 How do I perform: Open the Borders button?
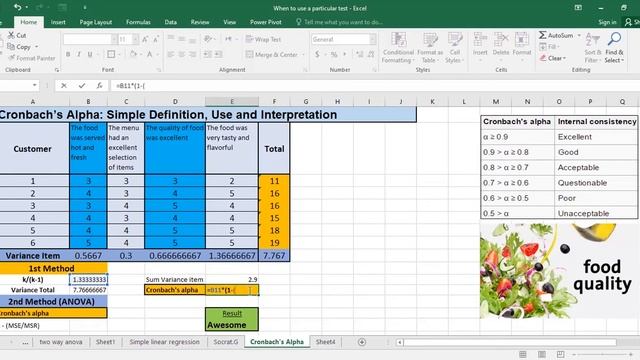coord(111,54)
